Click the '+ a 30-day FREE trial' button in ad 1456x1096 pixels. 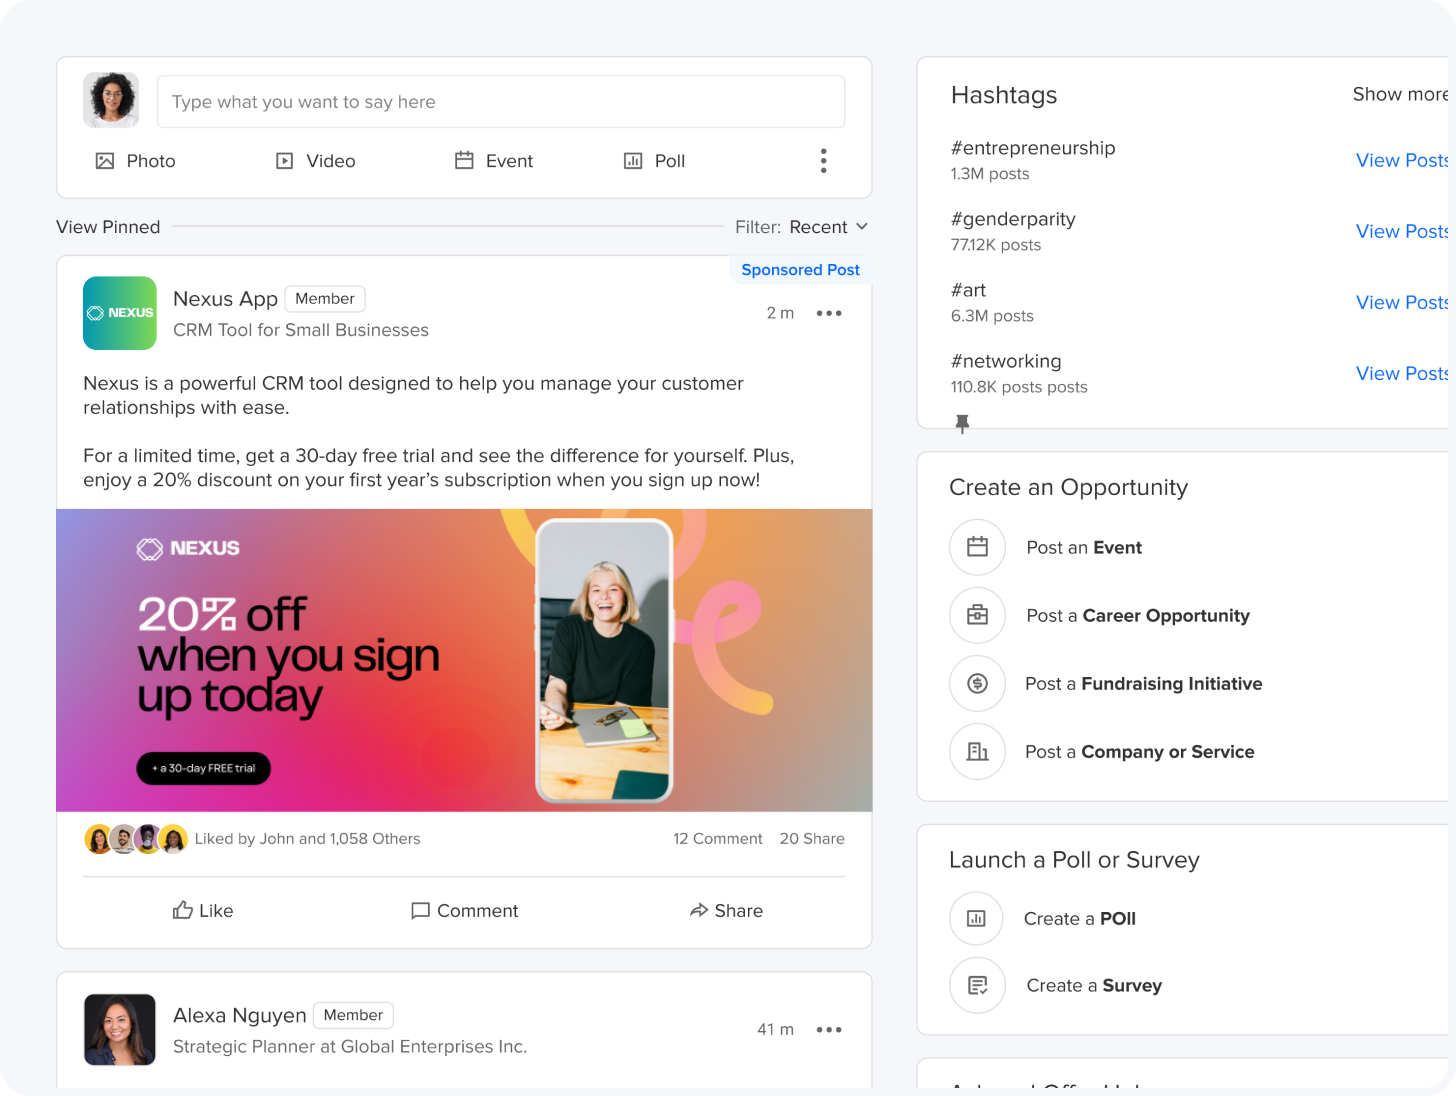pyautogui.click(x=204, y=768)
